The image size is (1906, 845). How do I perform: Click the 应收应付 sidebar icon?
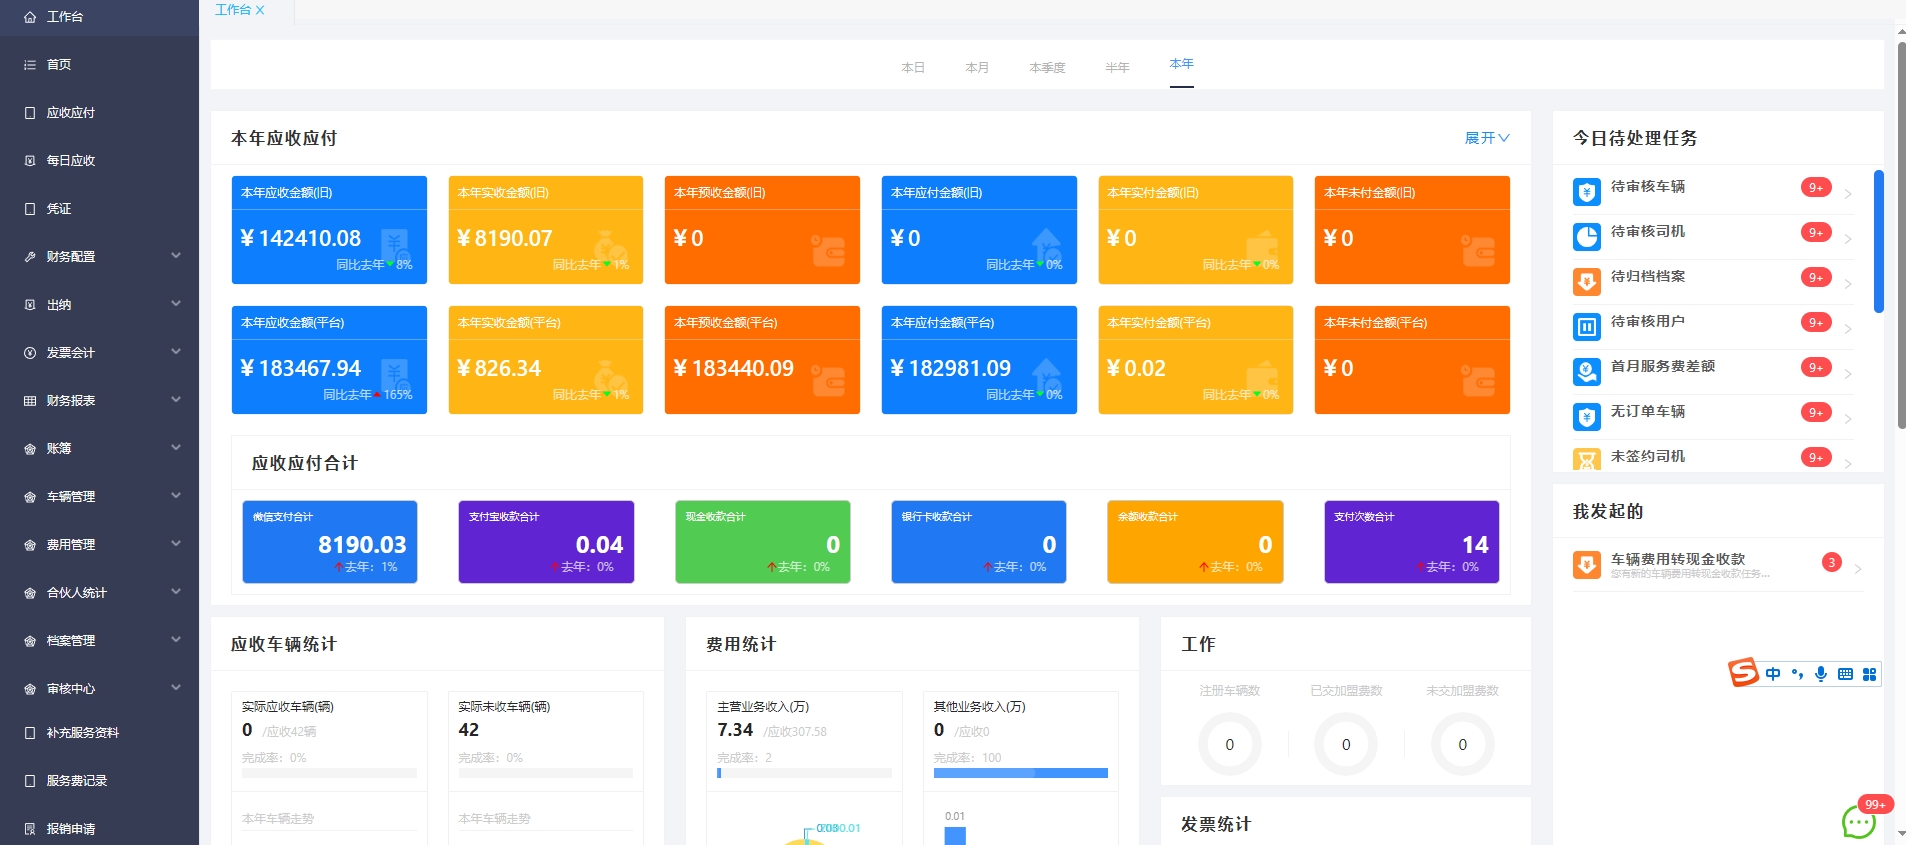coord(30,113)
